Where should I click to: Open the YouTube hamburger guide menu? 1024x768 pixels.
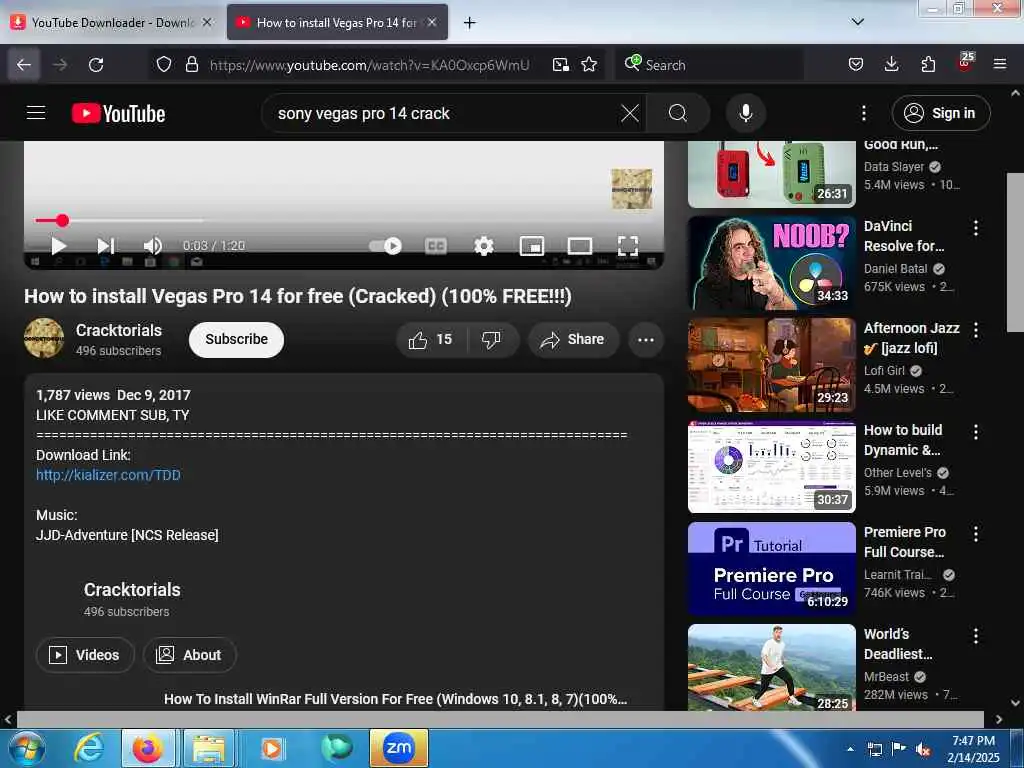[x=36, y=113]
